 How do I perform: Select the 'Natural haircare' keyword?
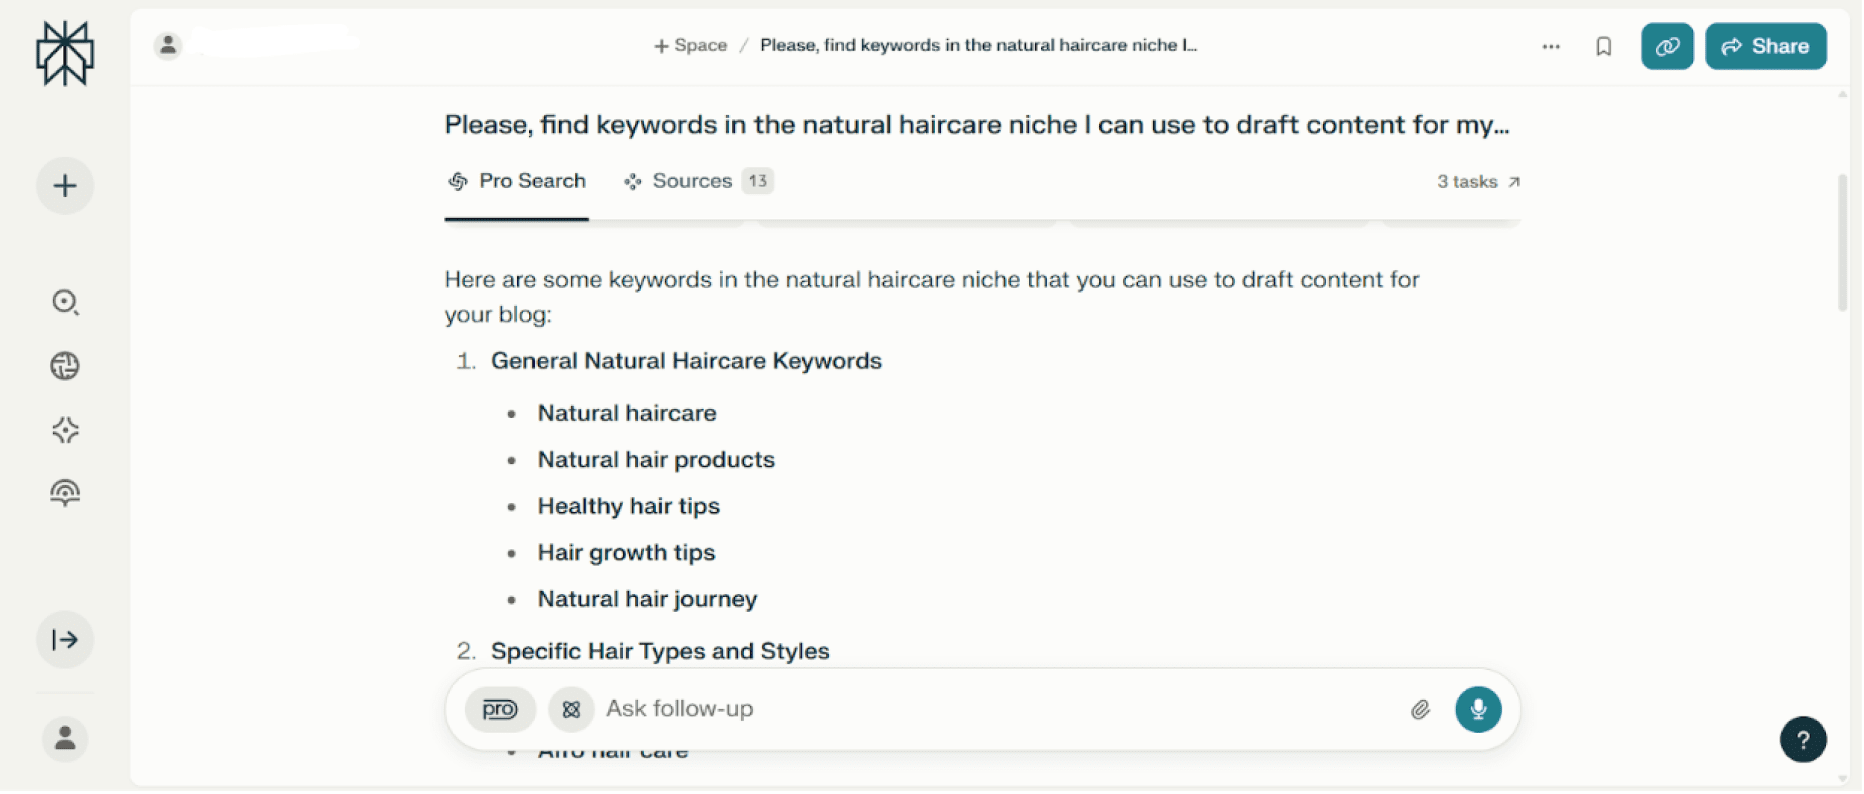click(627, 413)
